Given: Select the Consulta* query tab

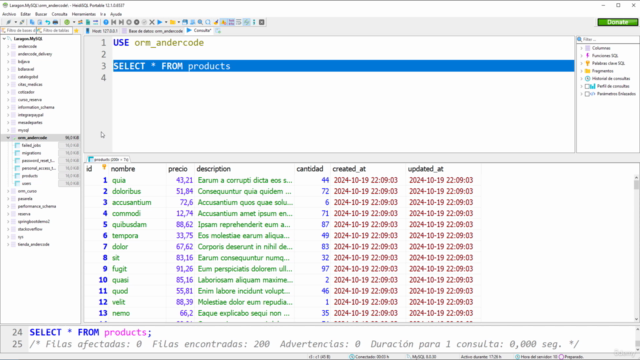Looking at the screenshot, I should point(199,31).
